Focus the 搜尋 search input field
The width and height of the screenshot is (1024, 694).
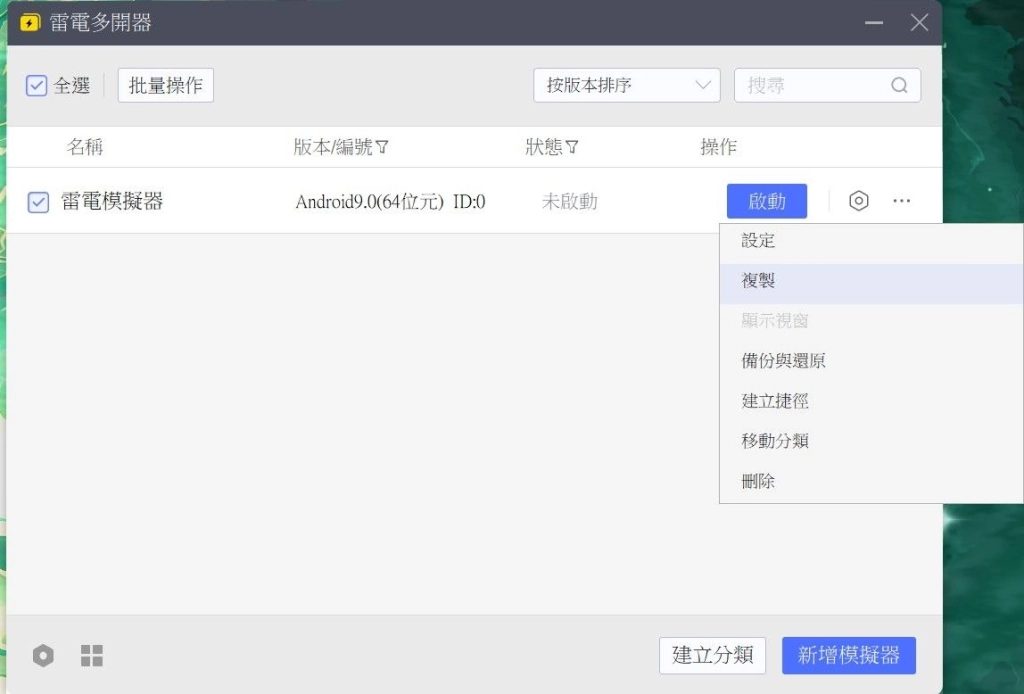[810, 85]
